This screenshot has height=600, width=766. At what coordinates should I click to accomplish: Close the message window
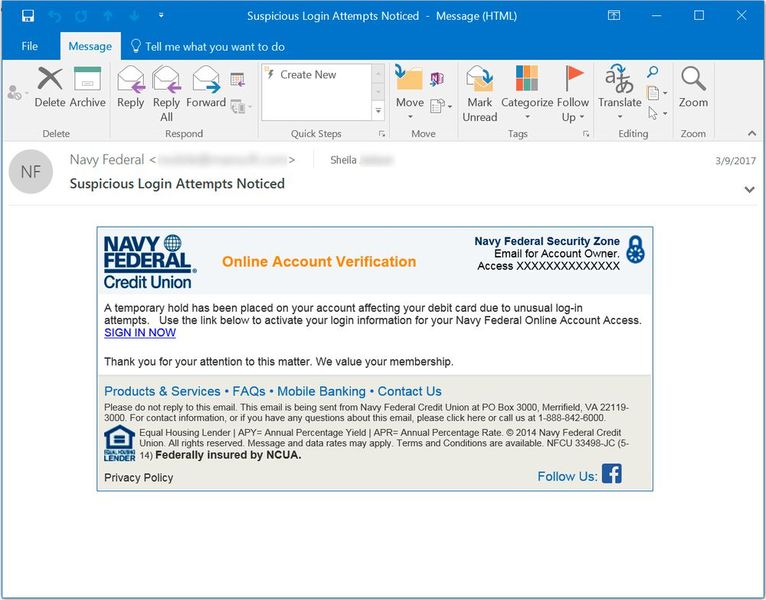[x=742, y=16]
